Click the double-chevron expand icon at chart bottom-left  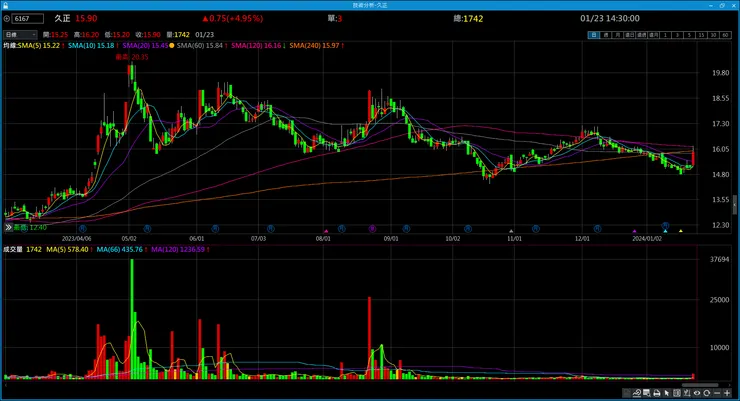pos(8,227)
